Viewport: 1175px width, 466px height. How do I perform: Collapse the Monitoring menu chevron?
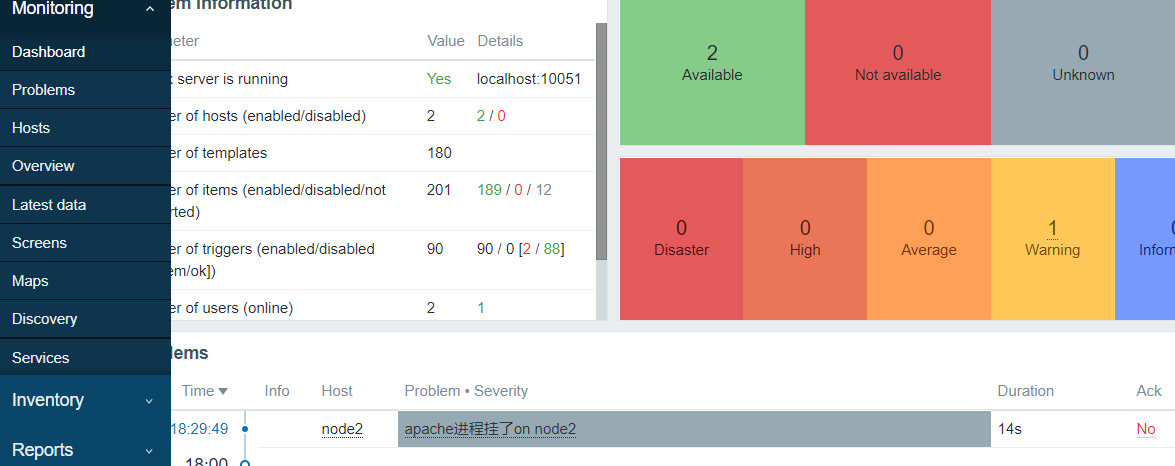coord(149,10)
